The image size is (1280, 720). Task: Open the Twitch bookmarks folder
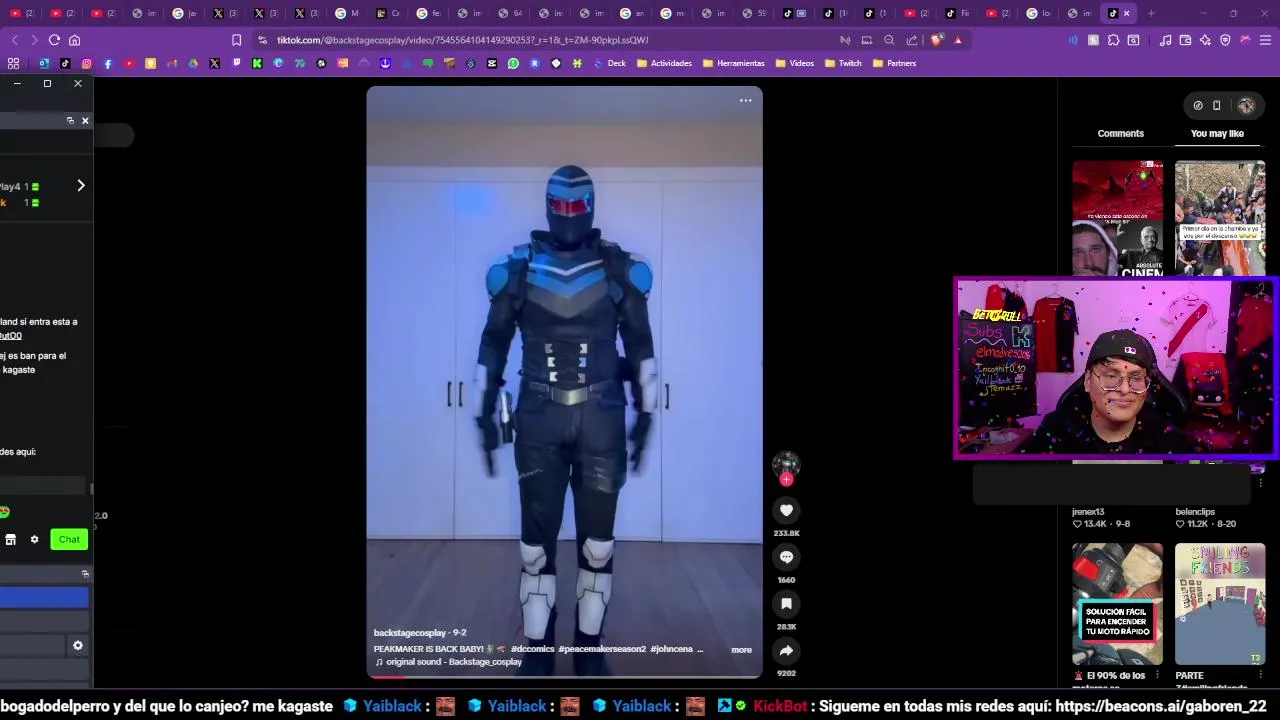(x=843, y=63)
